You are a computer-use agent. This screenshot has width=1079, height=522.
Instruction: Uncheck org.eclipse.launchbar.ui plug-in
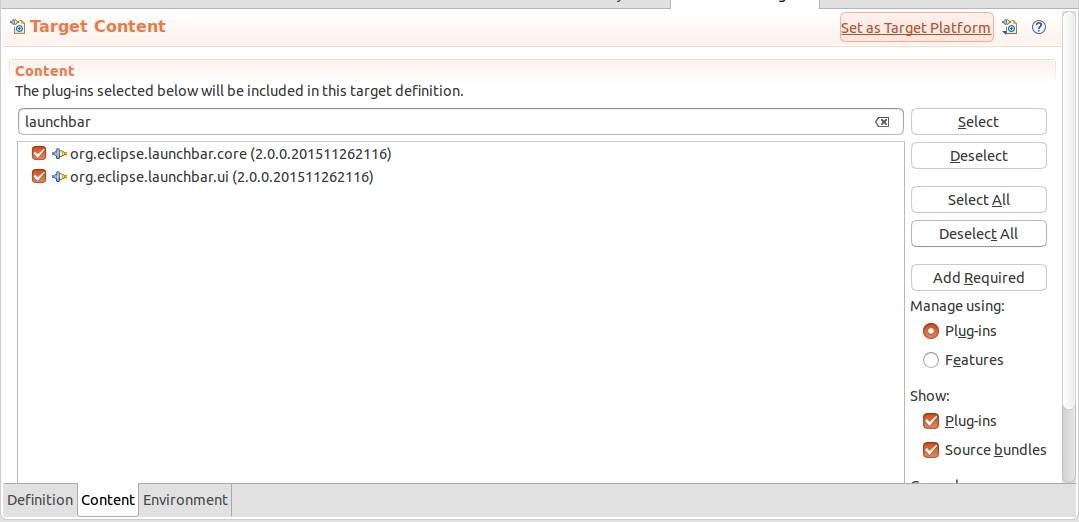39,177
